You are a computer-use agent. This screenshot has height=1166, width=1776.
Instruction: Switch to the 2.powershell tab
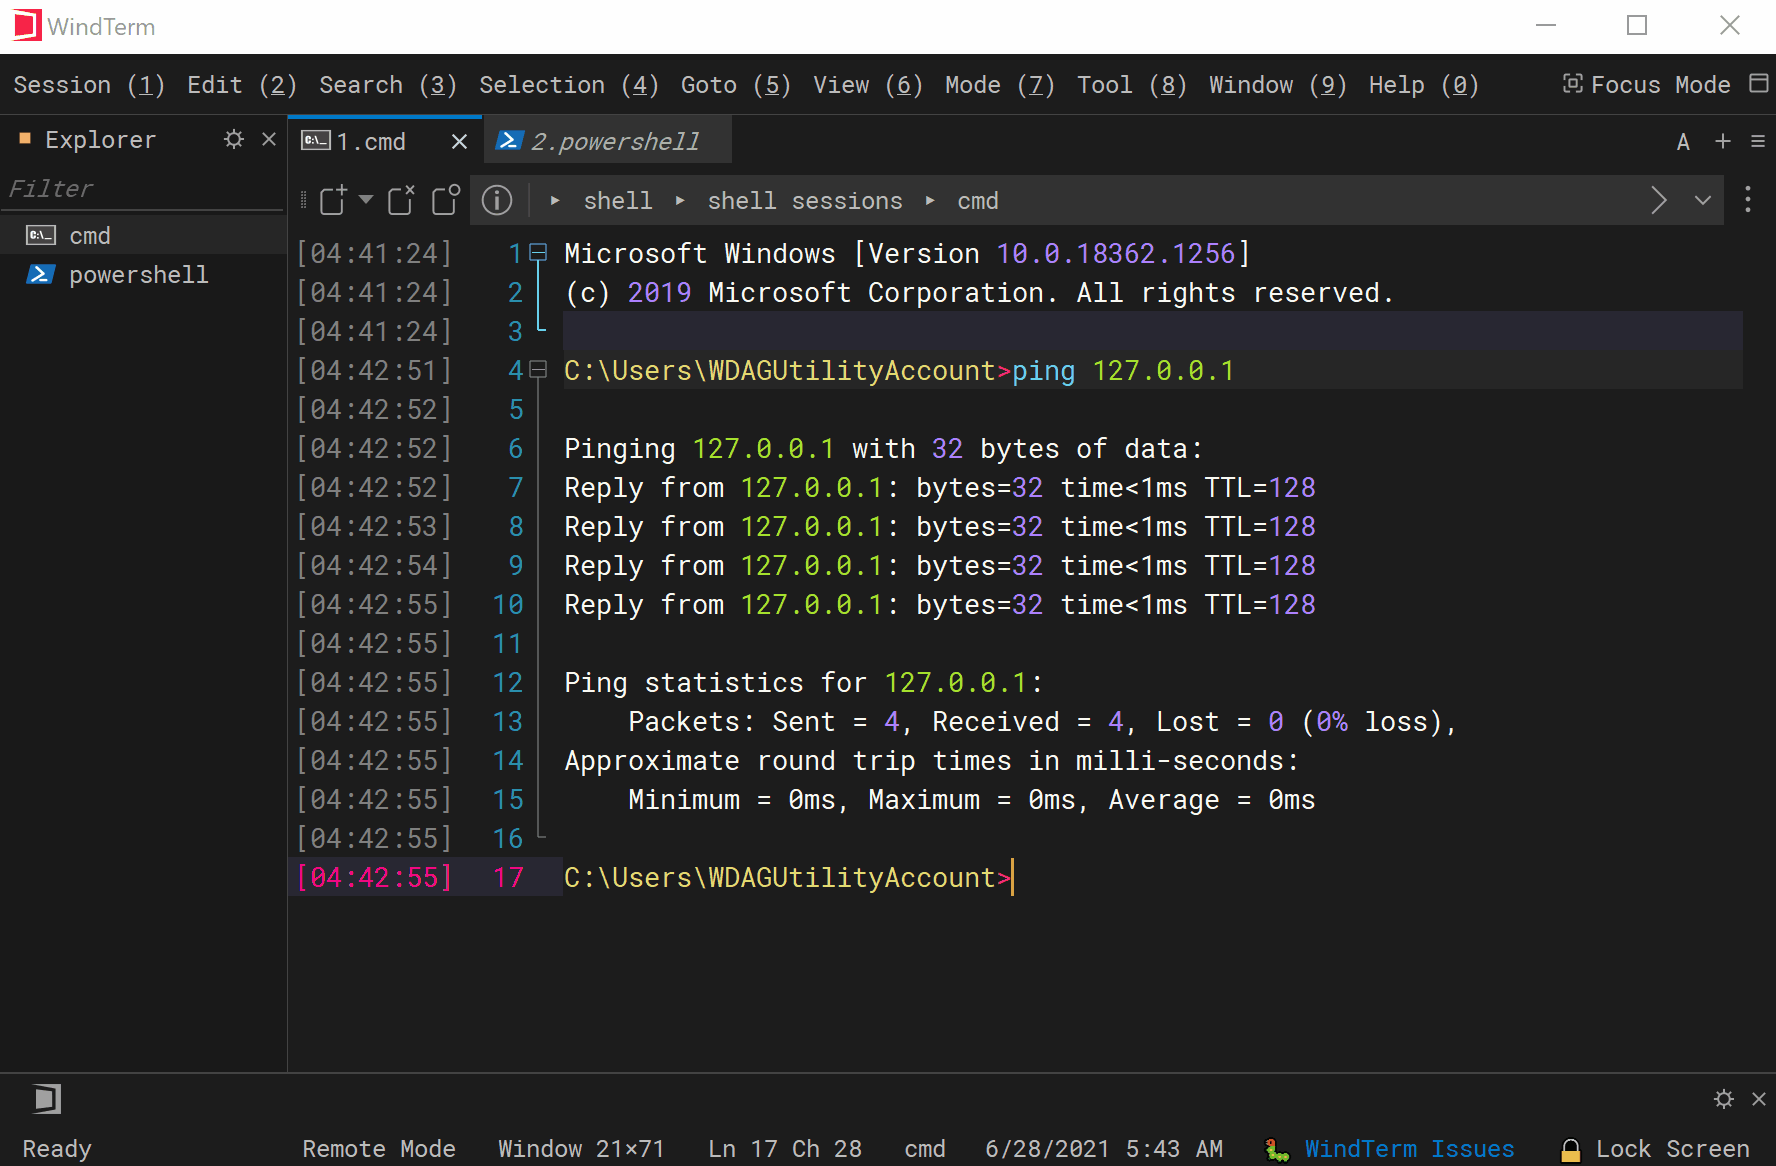click(608, 141)
